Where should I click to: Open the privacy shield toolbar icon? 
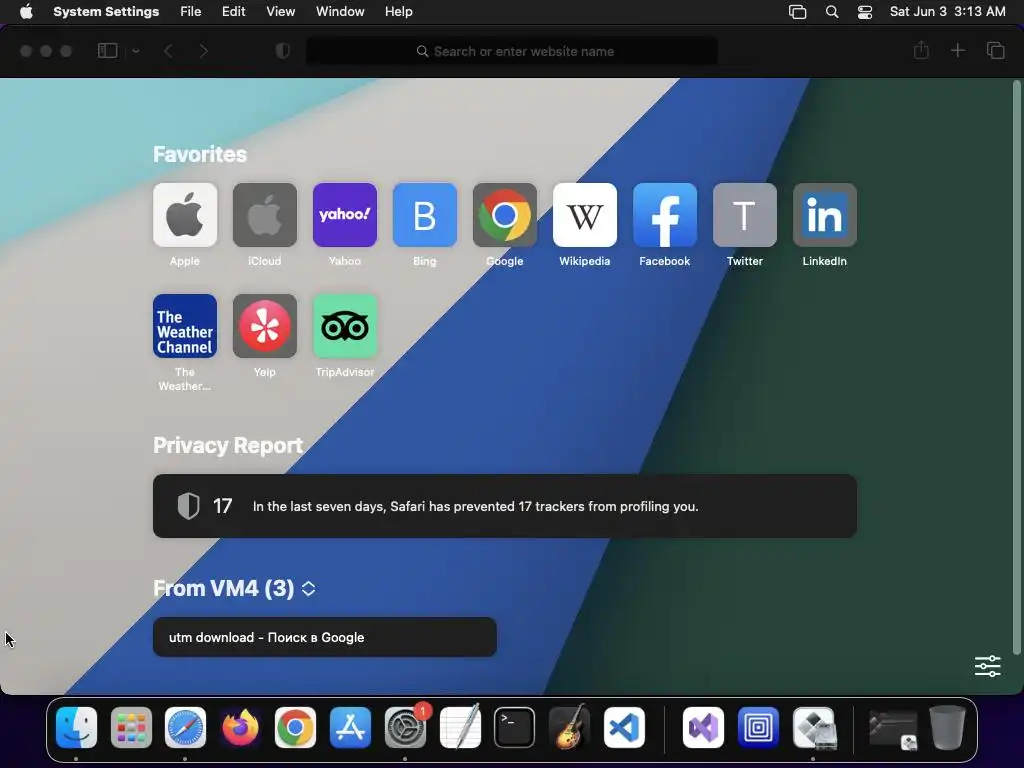(282, 51)
